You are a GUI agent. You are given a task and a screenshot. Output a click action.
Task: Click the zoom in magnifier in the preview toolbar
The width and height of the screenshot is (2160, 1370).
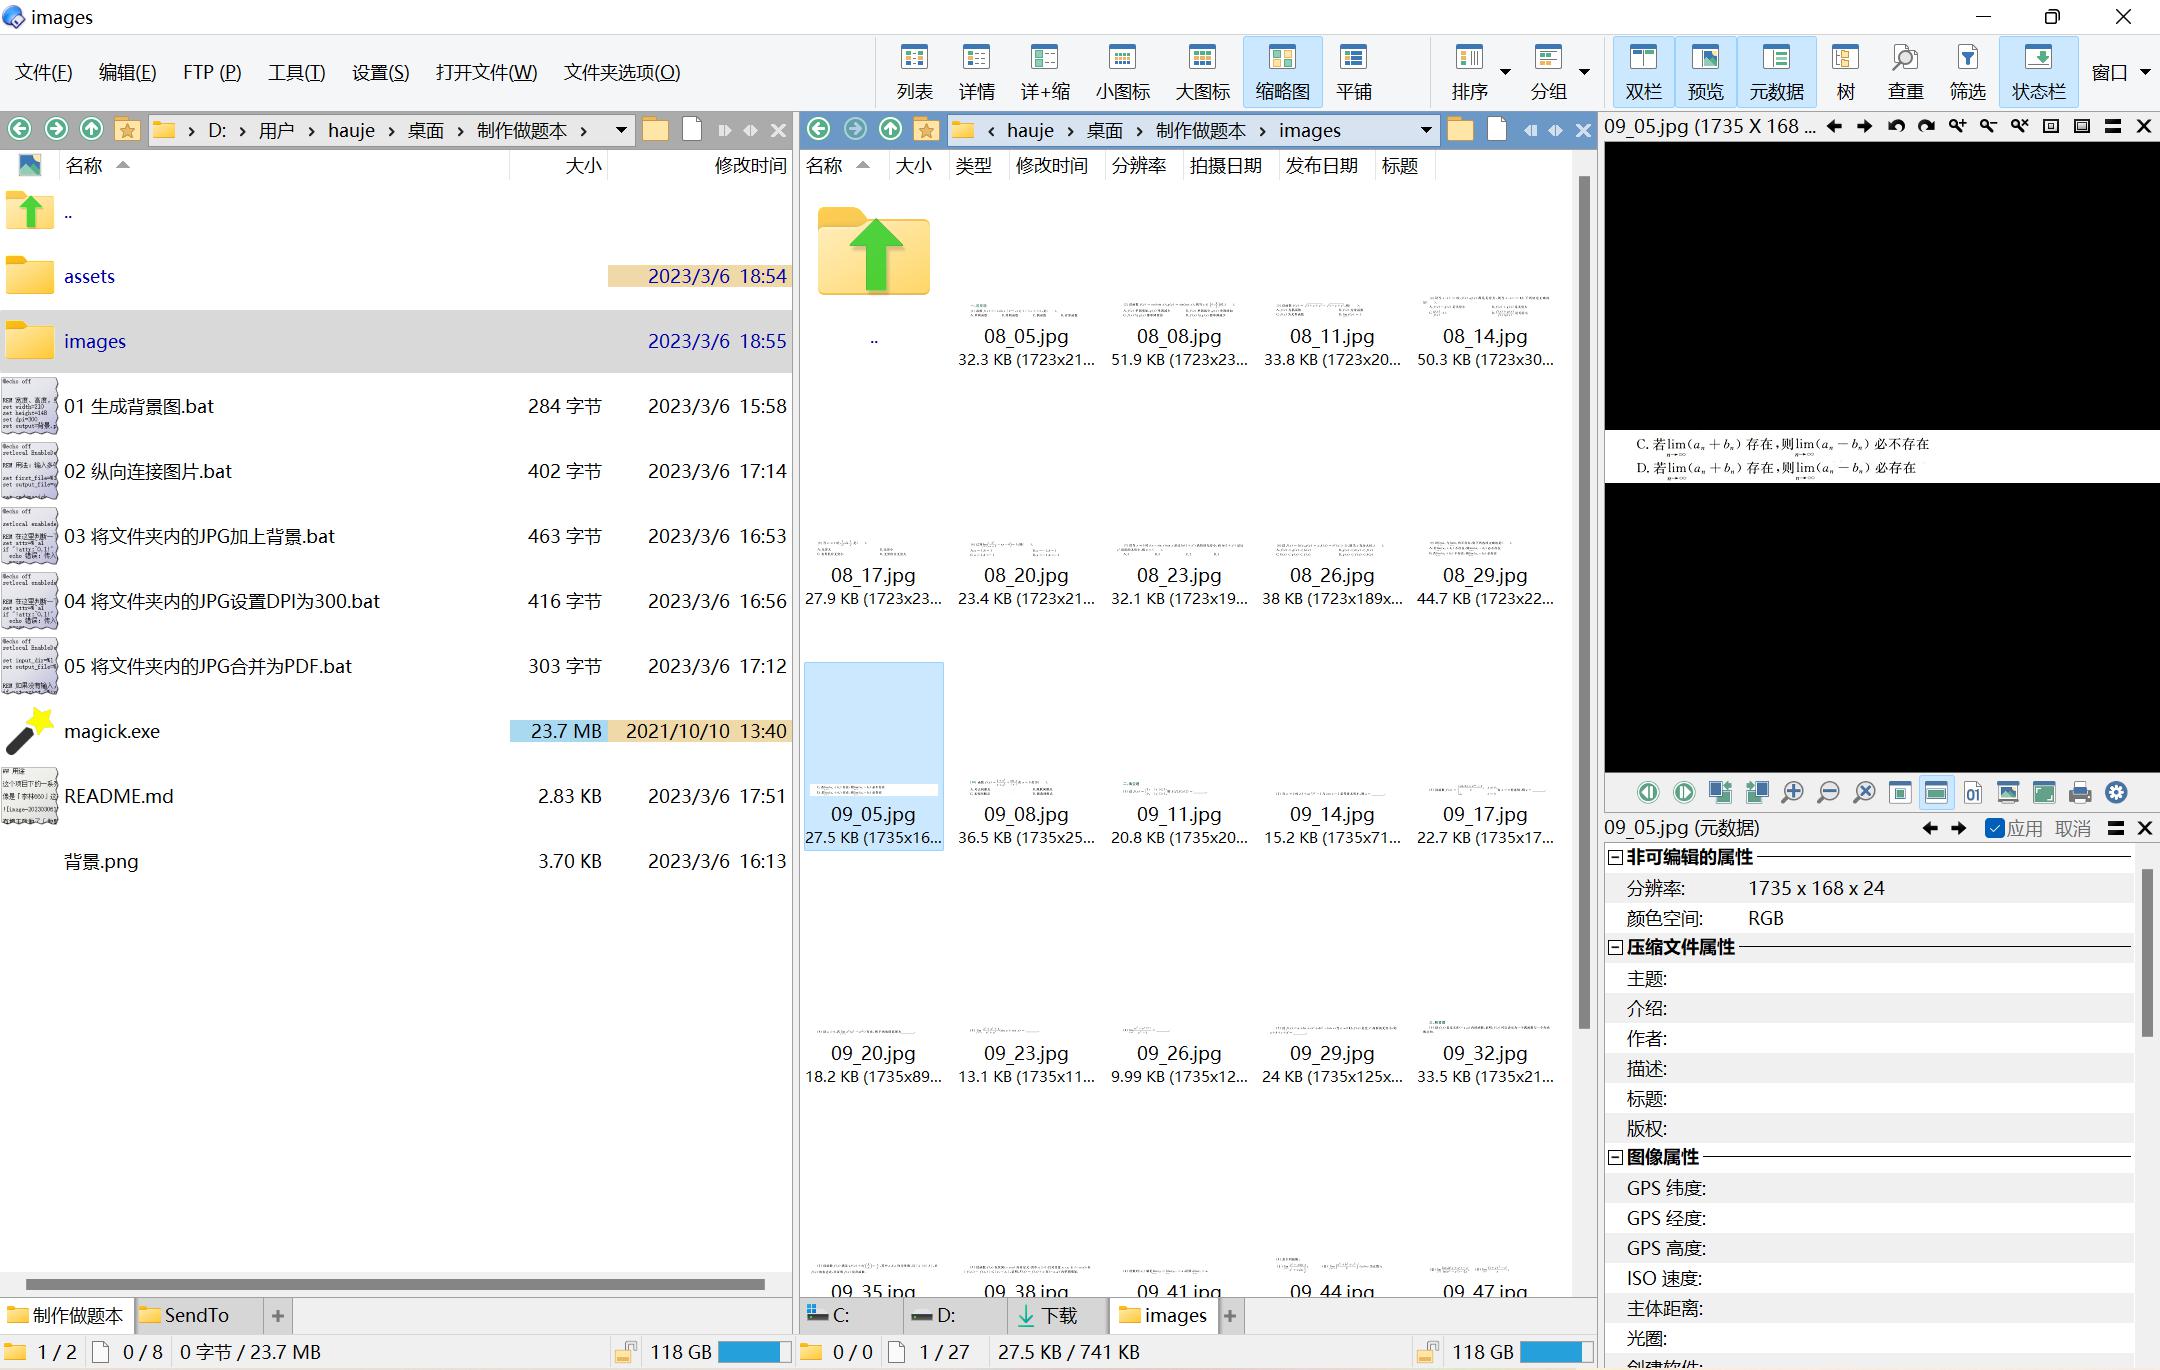[1792, 793]
